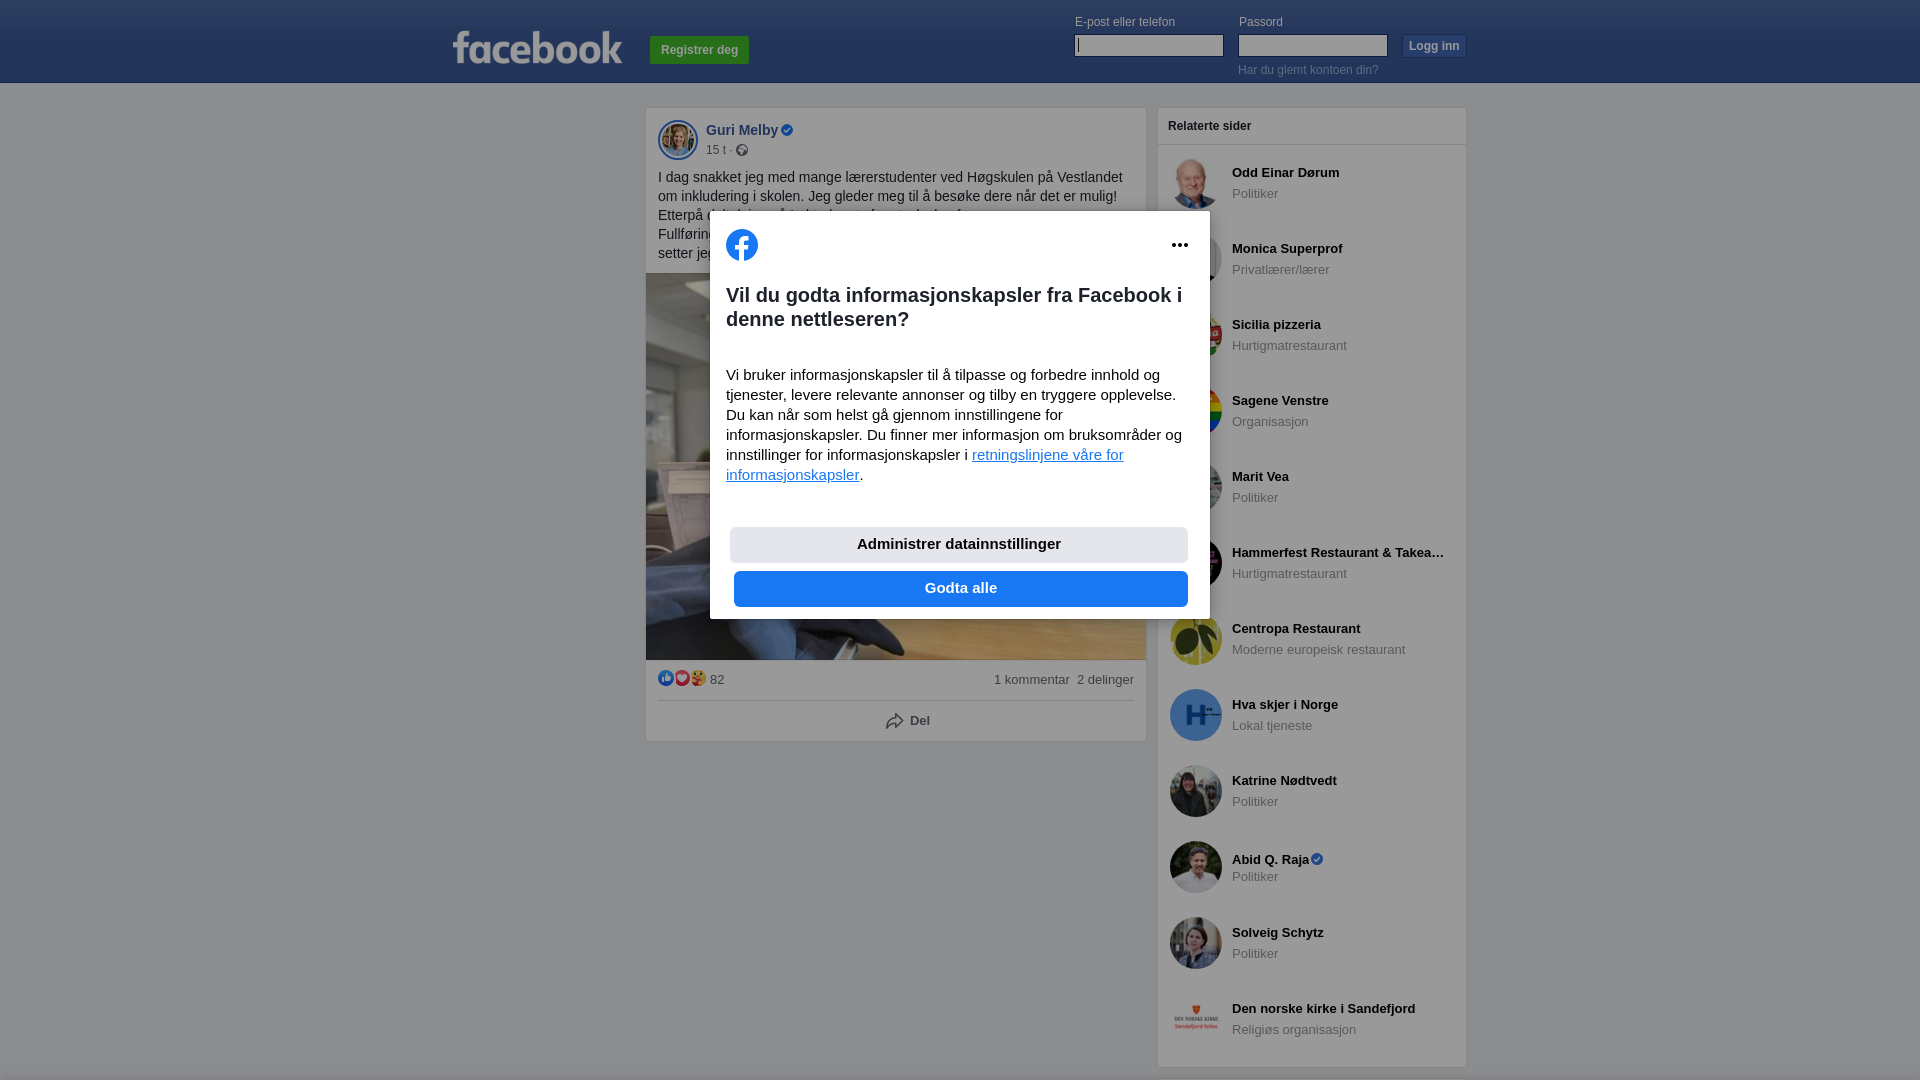The height and width of the screenshot is (1080, 1920).
Task: Open Har du glemt kontoen din link
Action: tap(1308, 70)
